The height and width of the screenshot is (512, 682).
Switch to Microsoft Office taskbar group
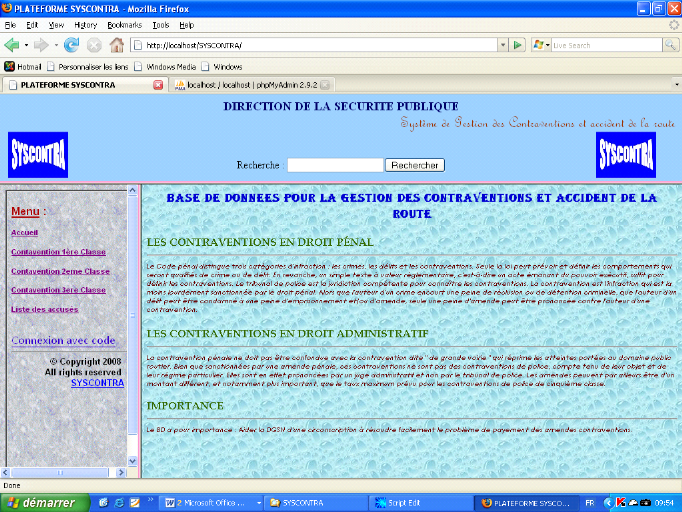pyautogui.click(x=212, y=503)
